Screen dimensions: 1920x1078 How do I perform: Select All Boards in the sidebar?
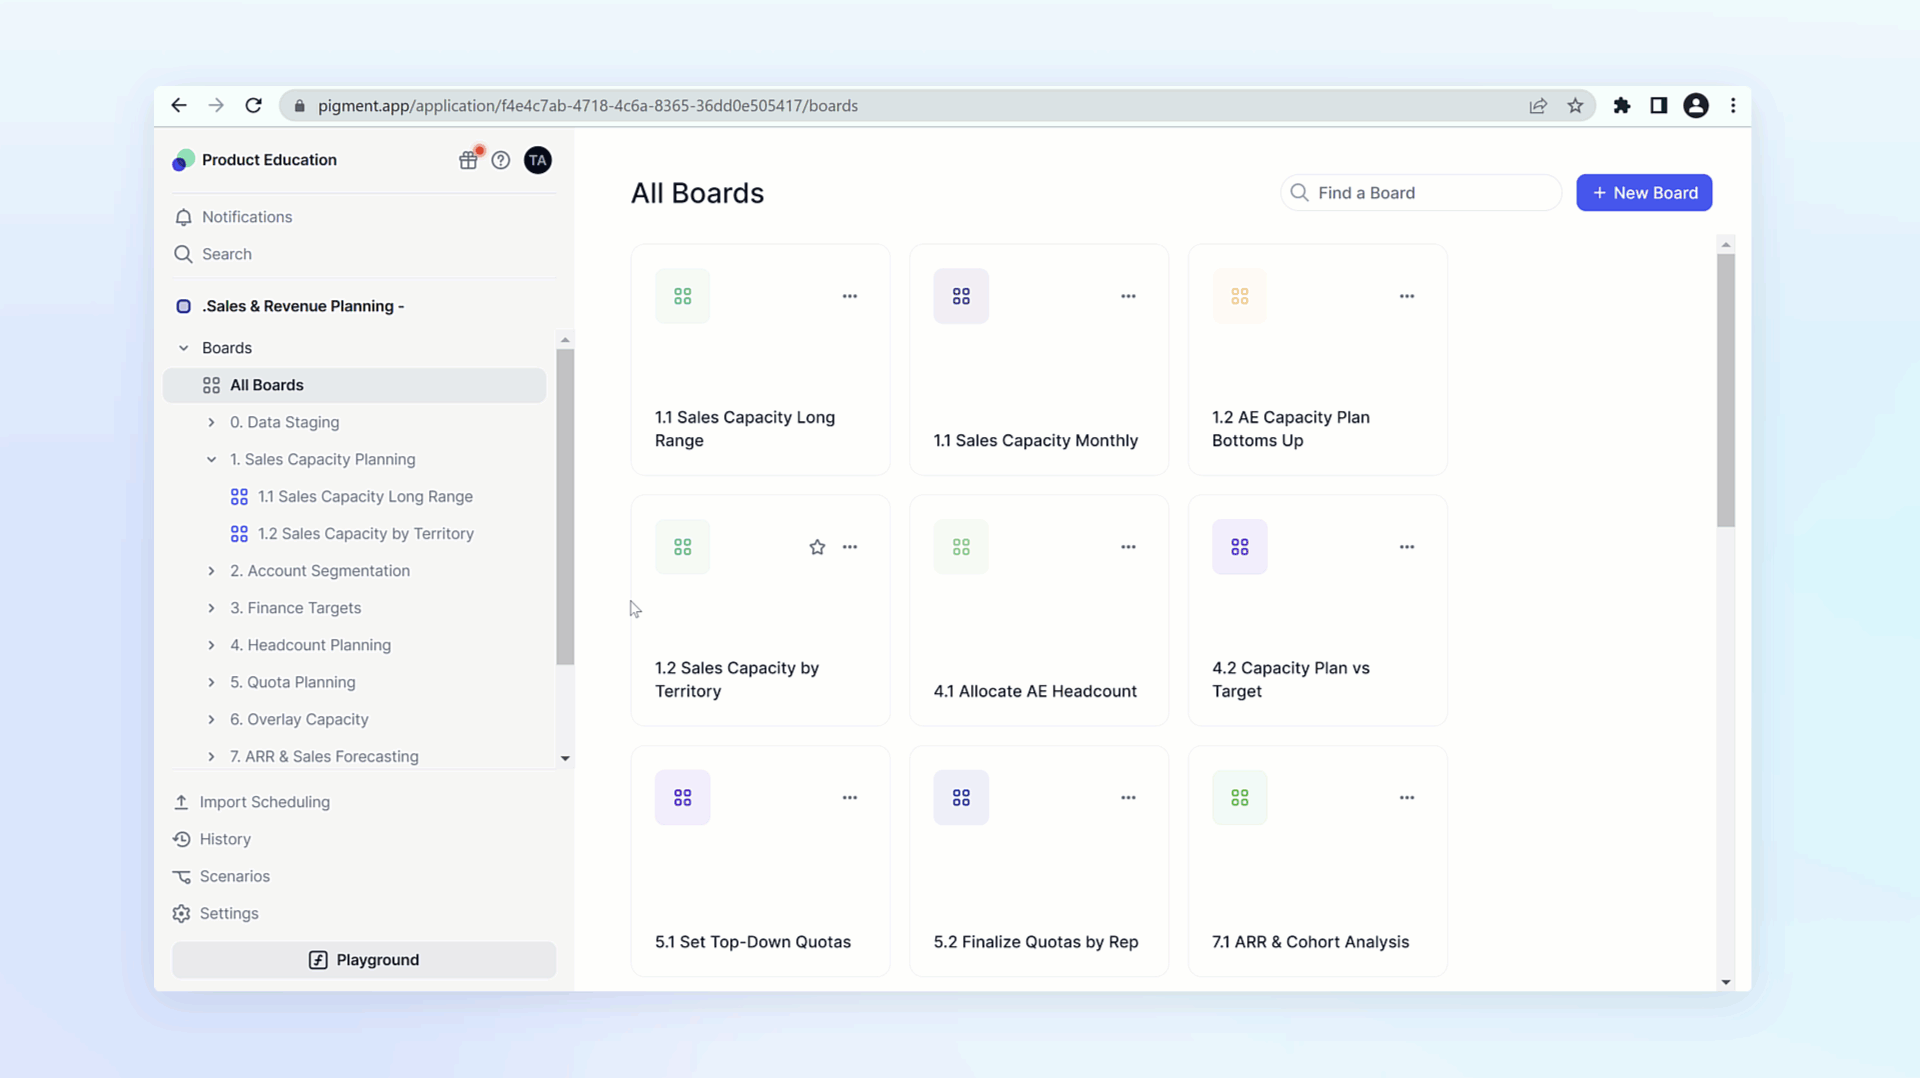pos(354,385)
